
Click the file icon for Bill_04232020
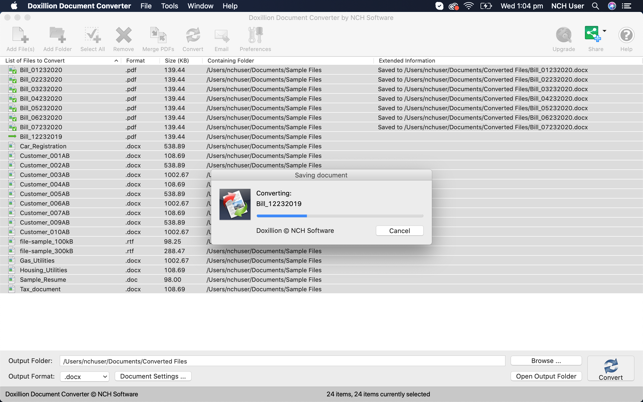coord(12,99)
